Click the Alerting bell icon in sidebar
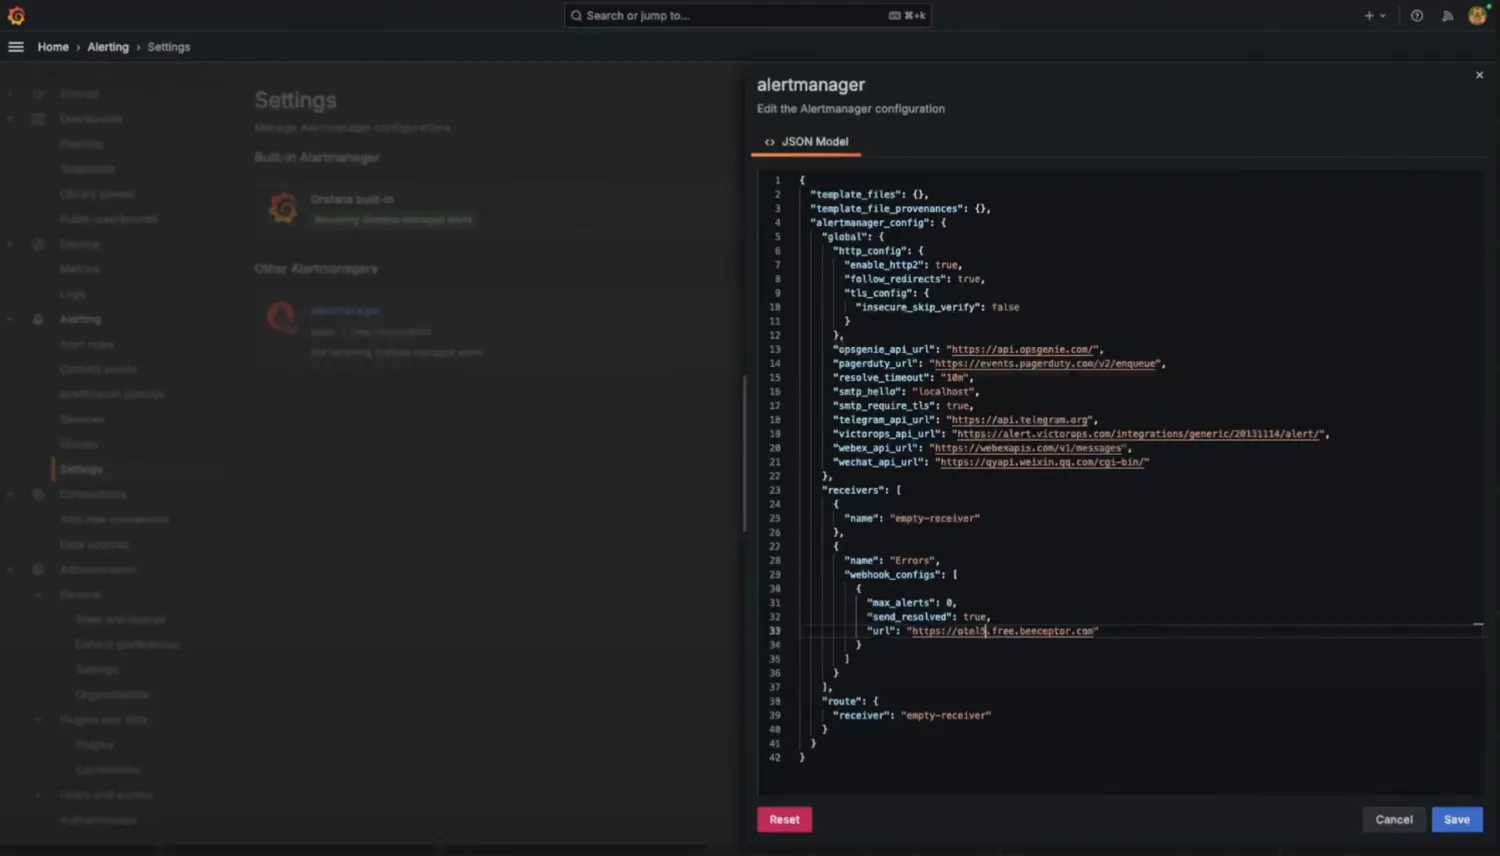 coord(38,320)
